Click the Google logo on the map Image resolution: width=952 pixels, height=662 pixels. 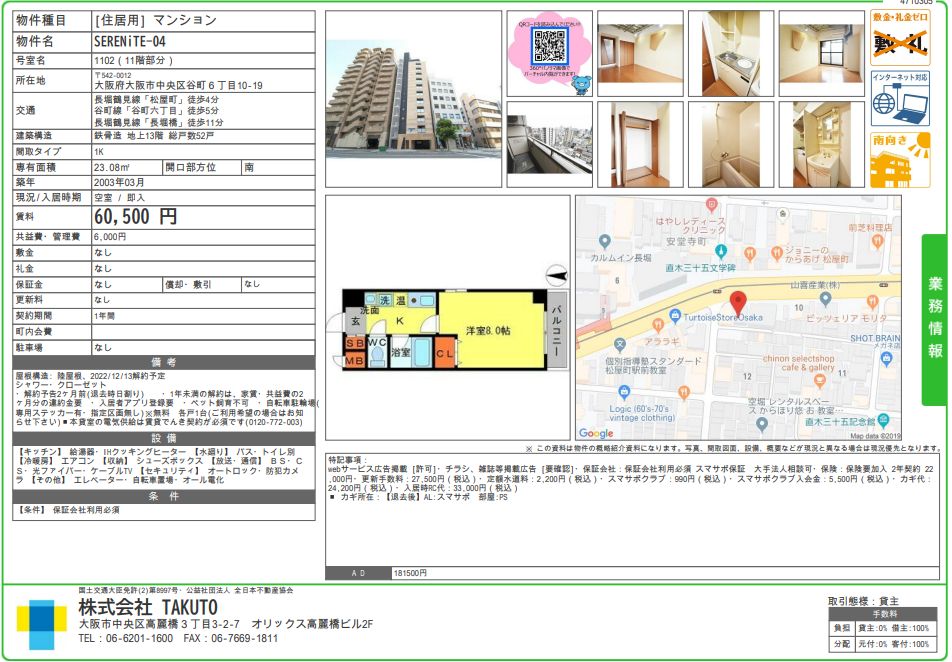point(596,433)
